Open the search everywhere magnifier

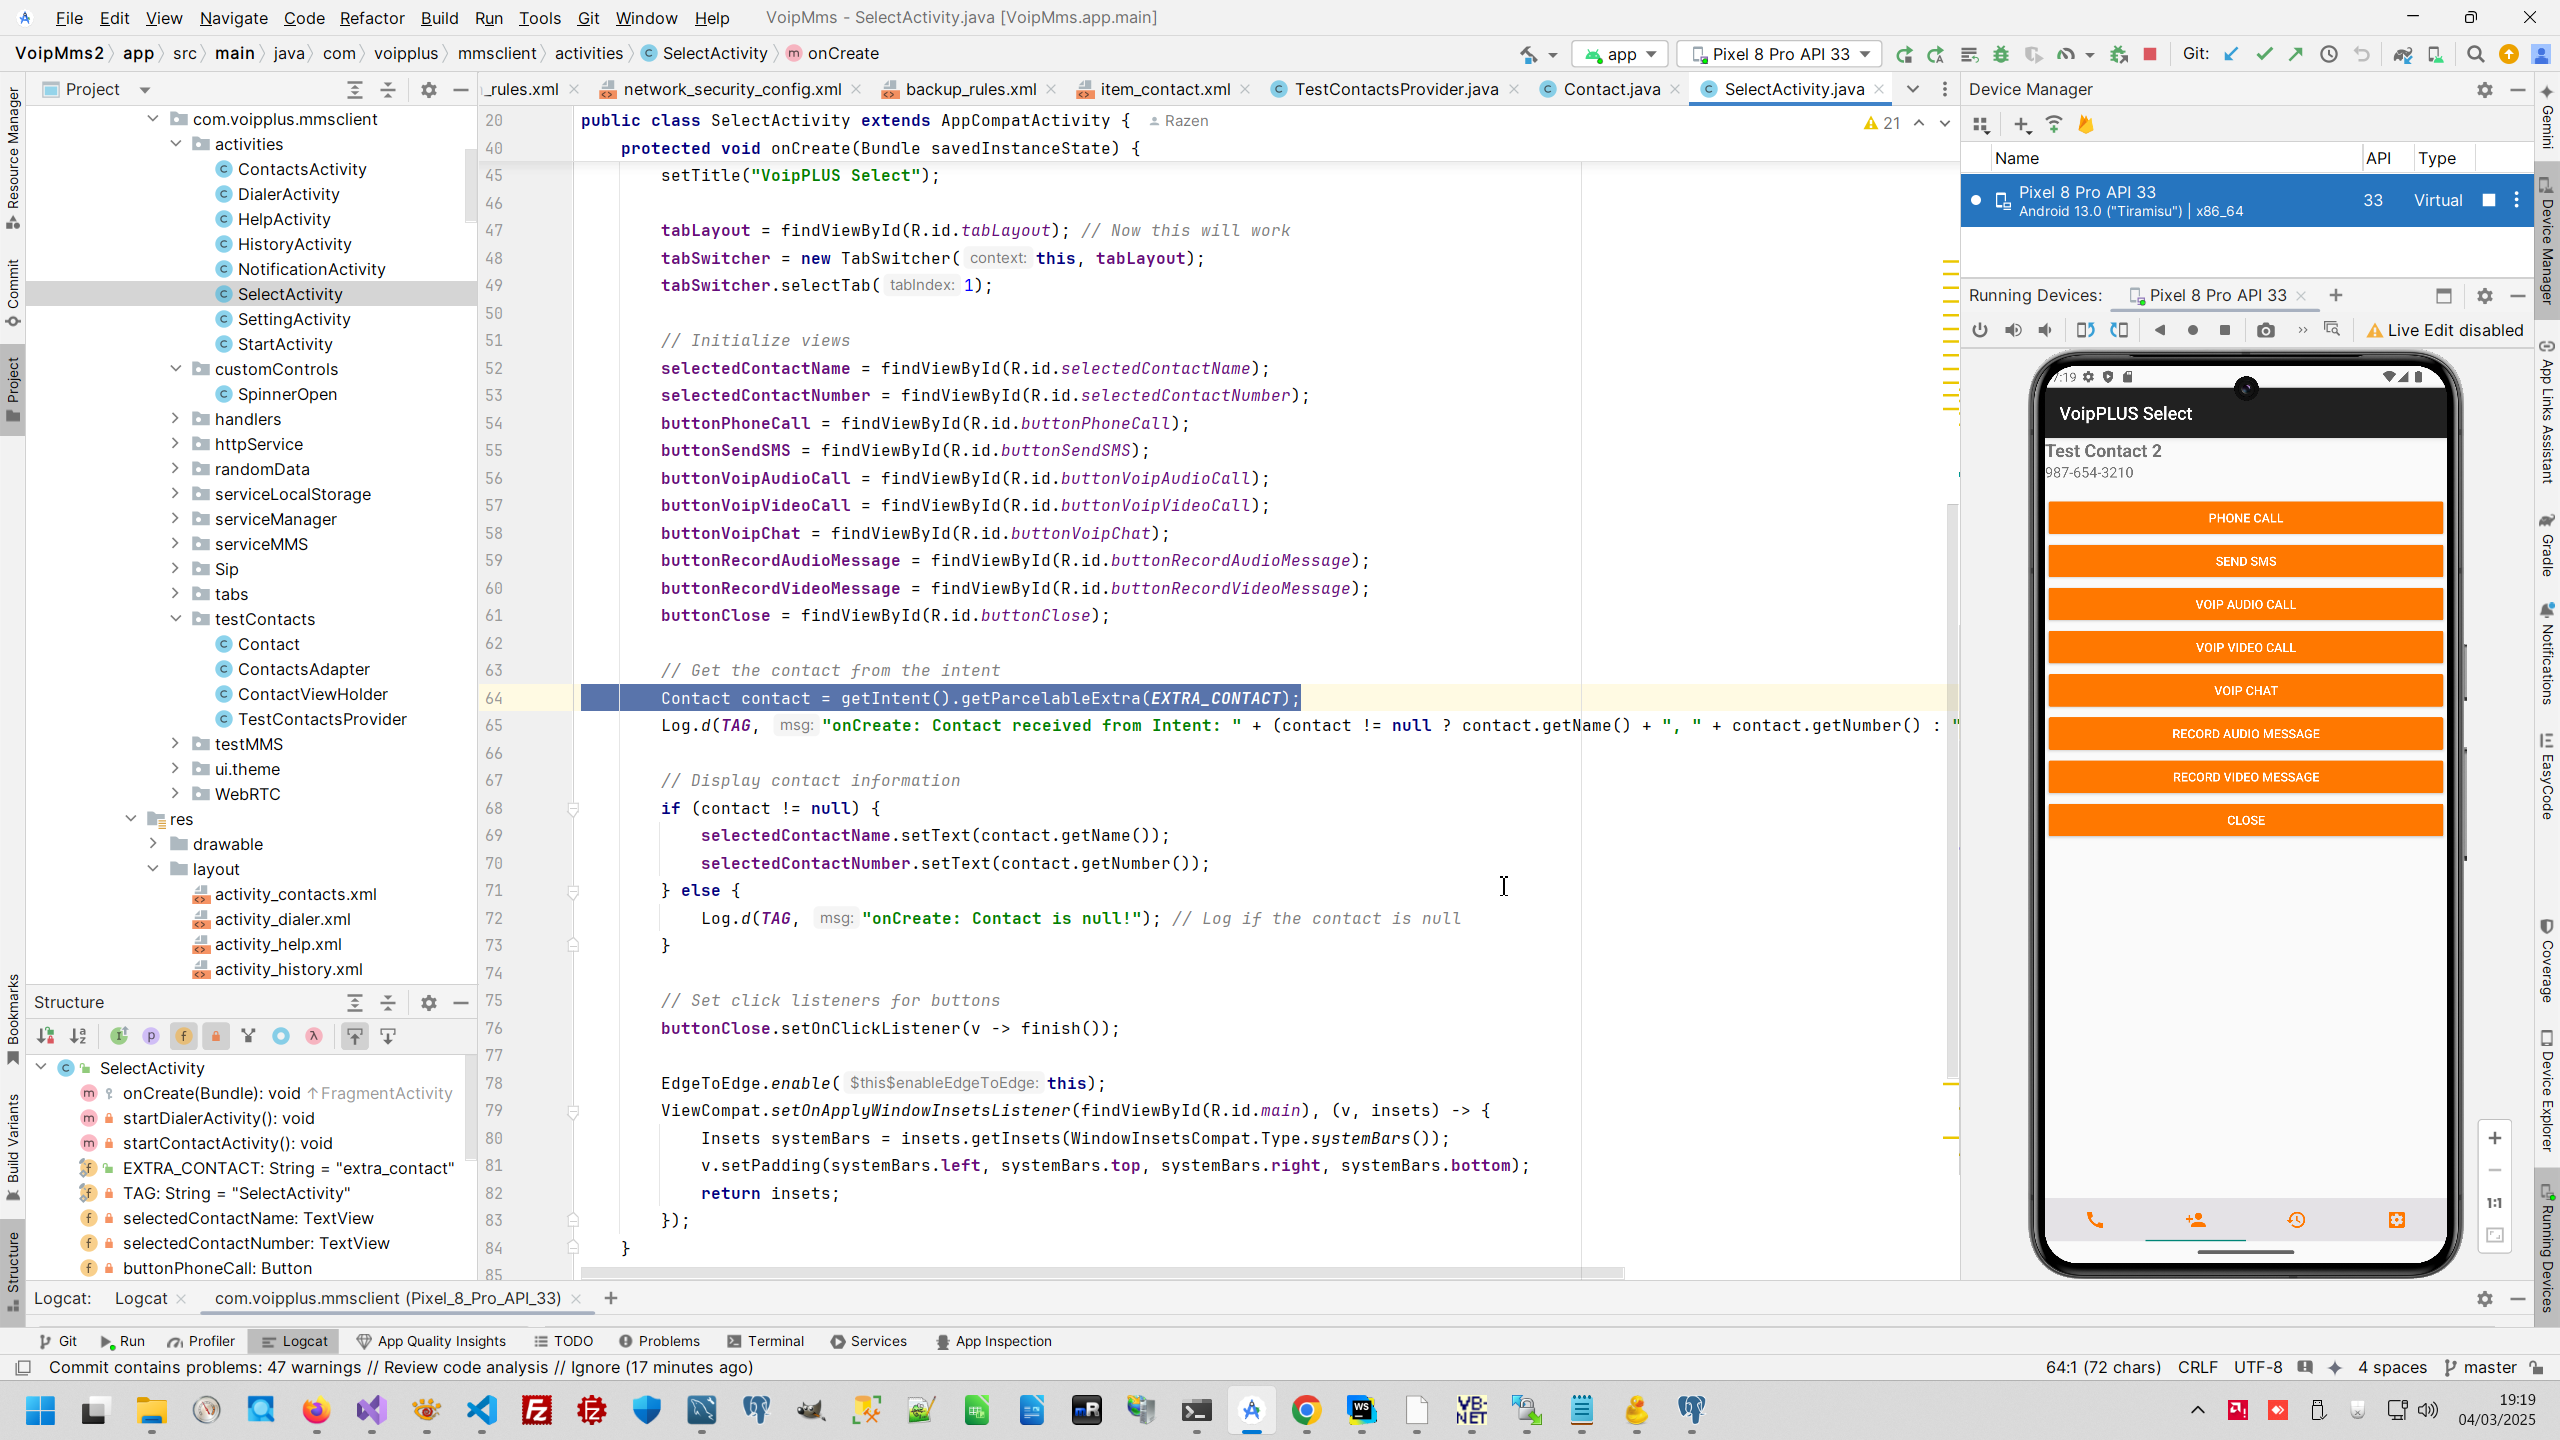pos(2475,54)
